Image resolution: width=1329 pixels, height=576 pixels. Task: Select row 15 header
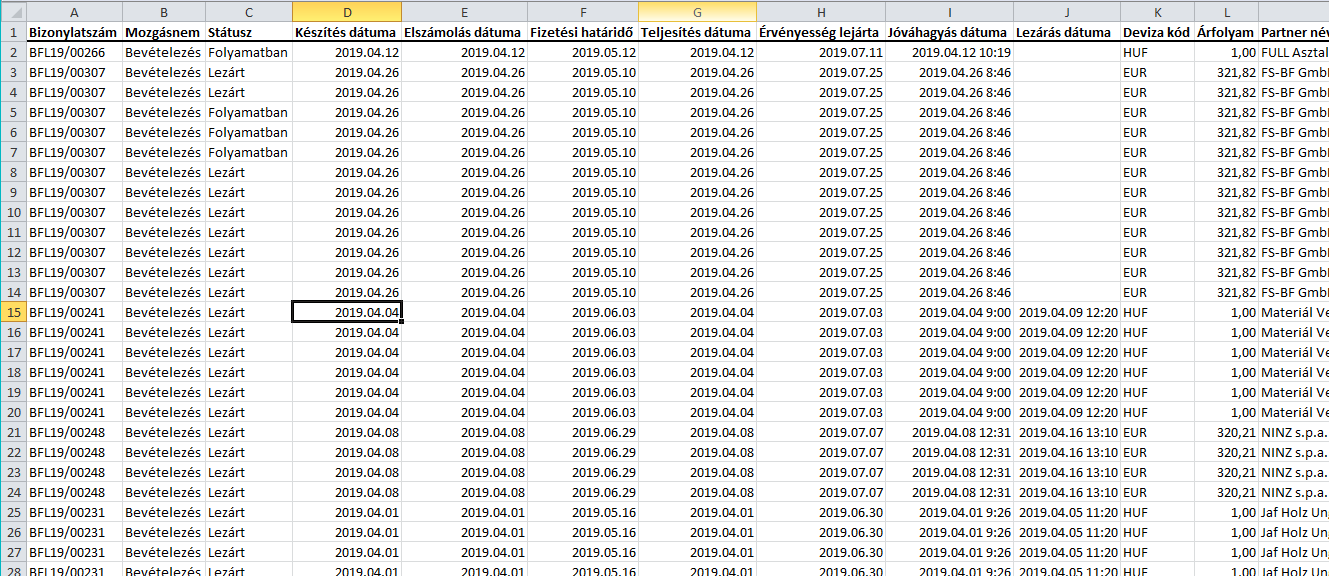point(13,312)
